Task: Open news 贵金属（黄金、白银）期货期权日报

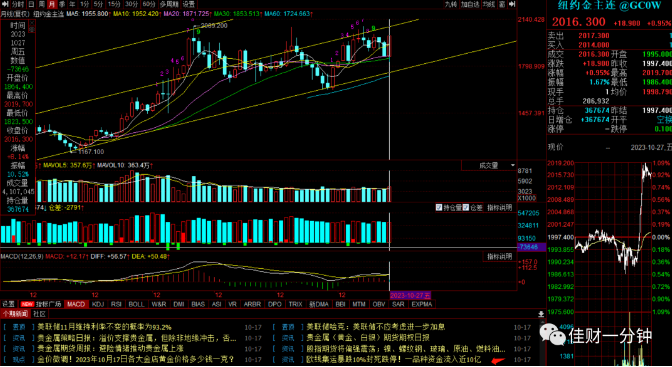Action: click(x=368, y=338)
